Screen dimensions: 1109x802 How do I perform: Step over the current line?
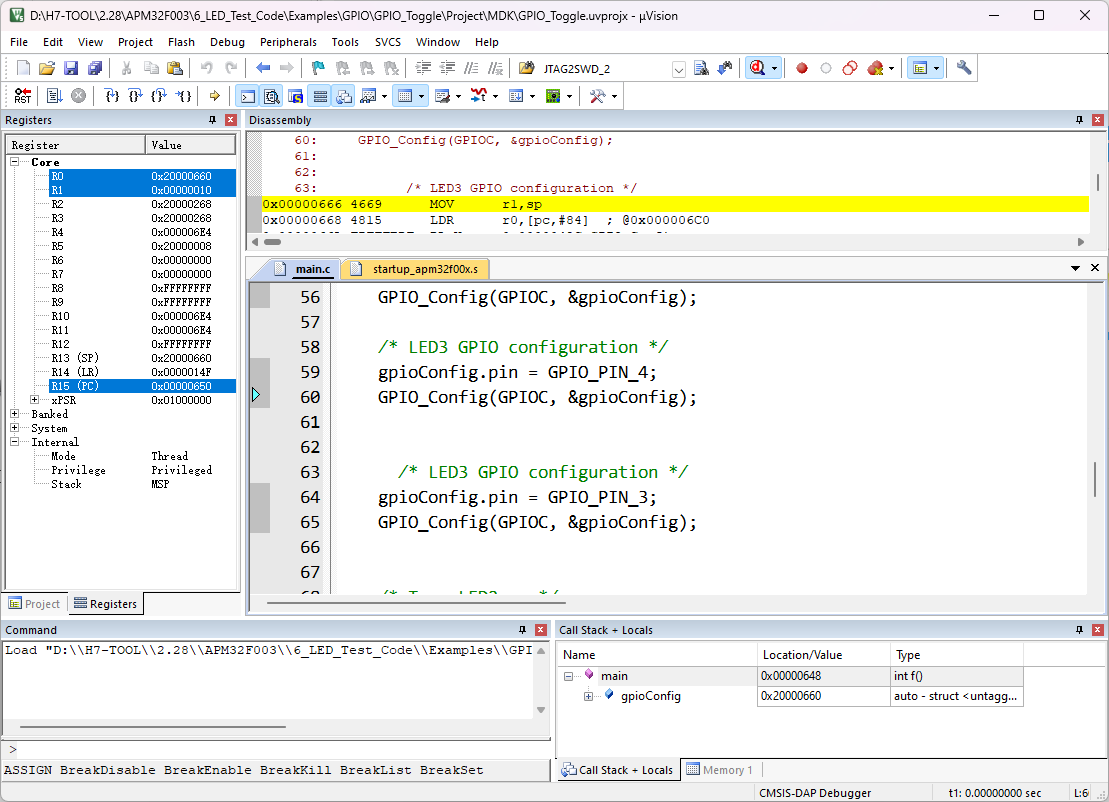[136, 96]
